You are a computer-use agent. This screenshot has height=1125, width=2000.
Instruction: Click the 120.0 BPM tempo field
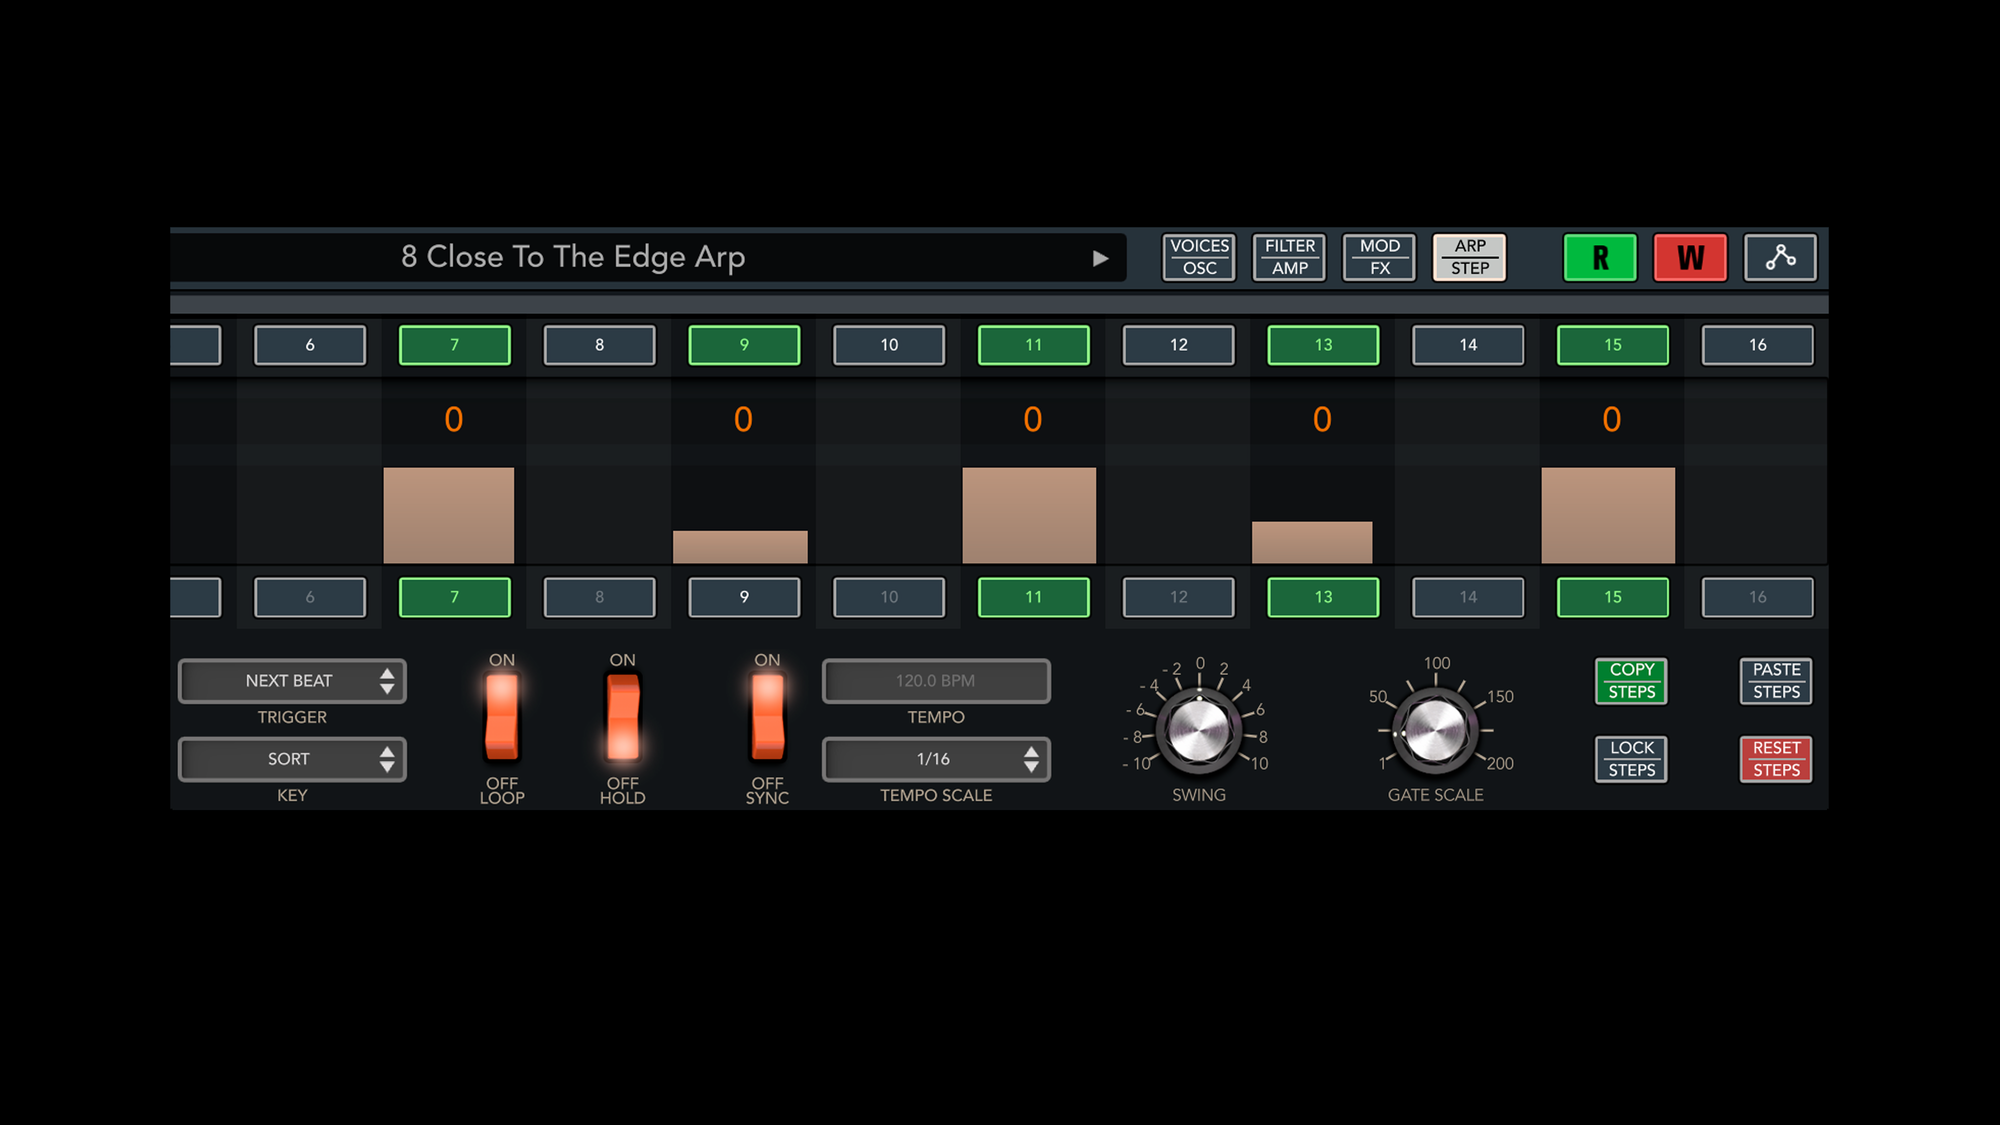(935, 681)
